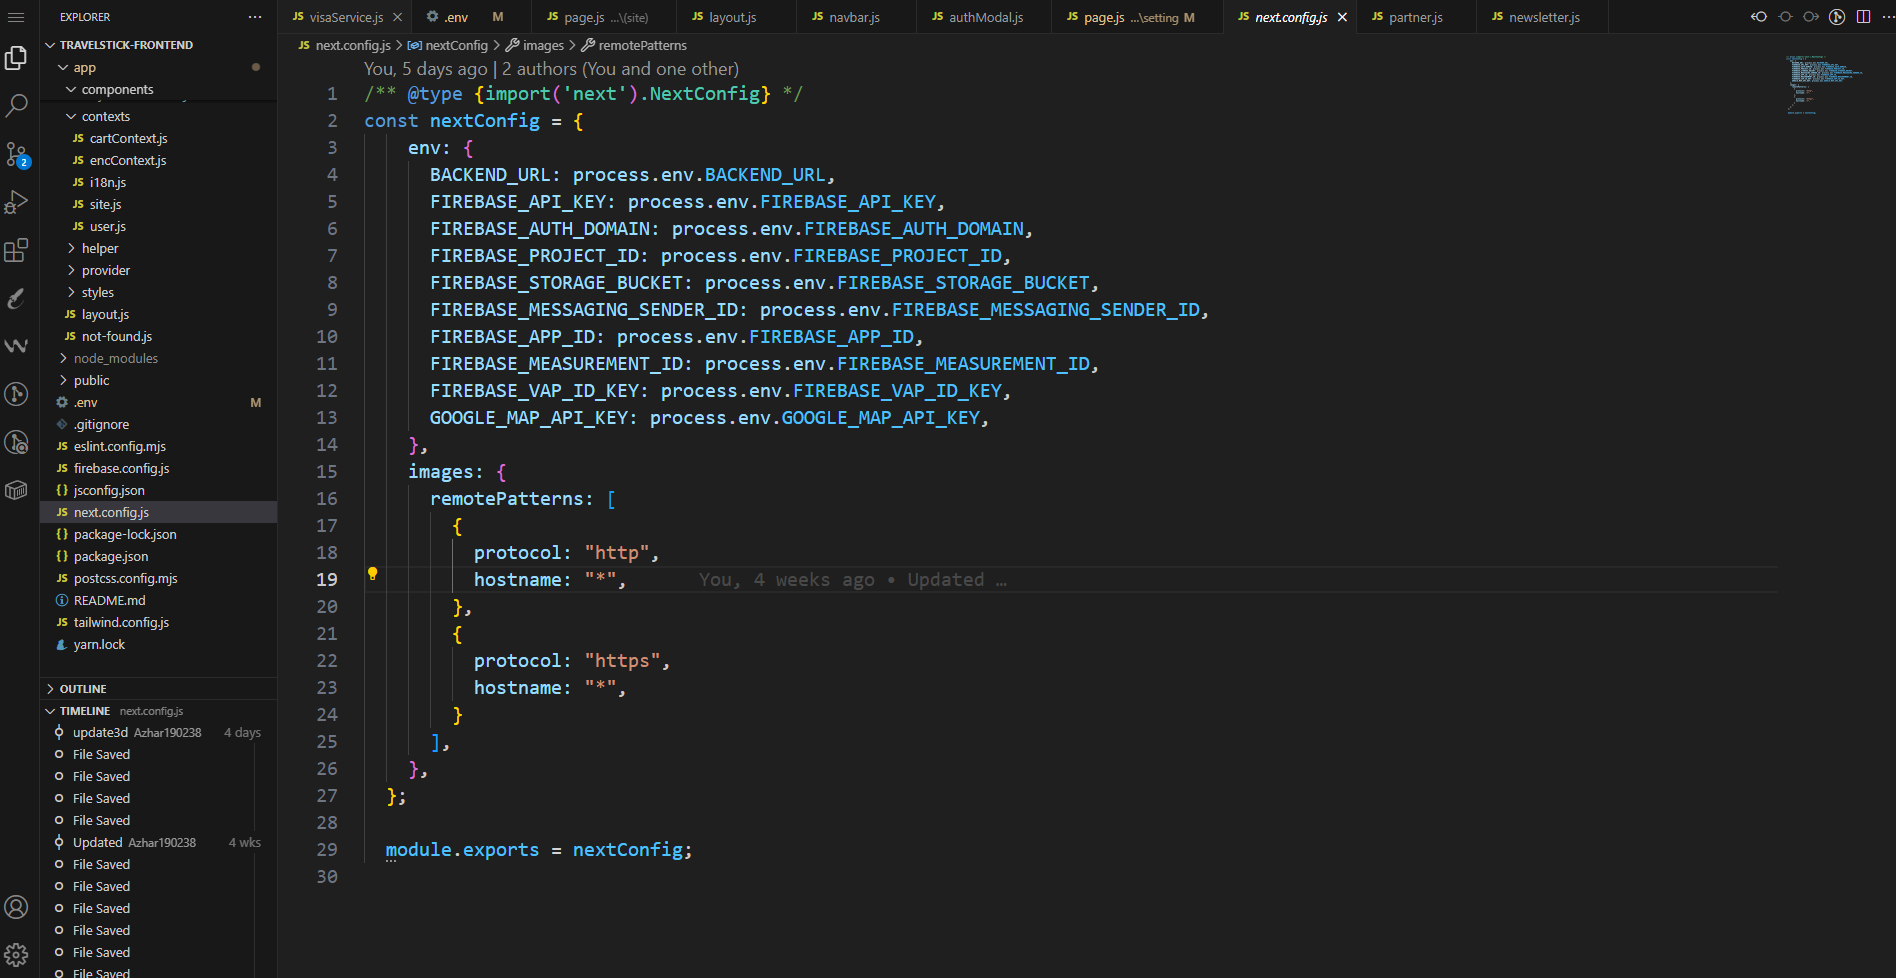
Task: Open the Git branch with gear view
Action: click(x=16, y=442)
